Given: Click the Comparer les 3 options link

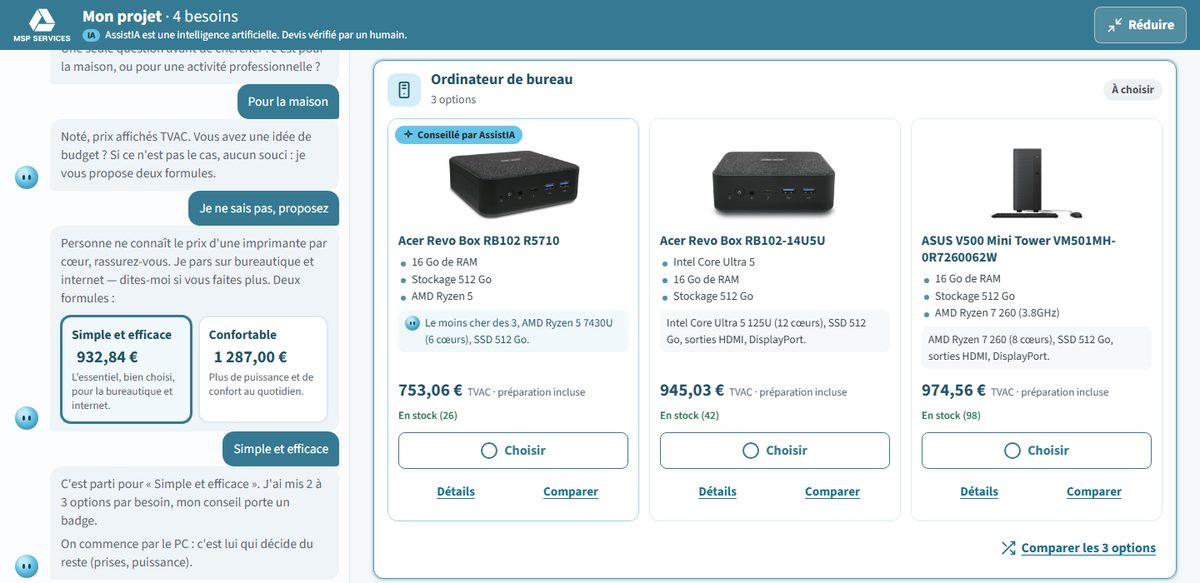Looking at the screenshot, I should 1088,548.
